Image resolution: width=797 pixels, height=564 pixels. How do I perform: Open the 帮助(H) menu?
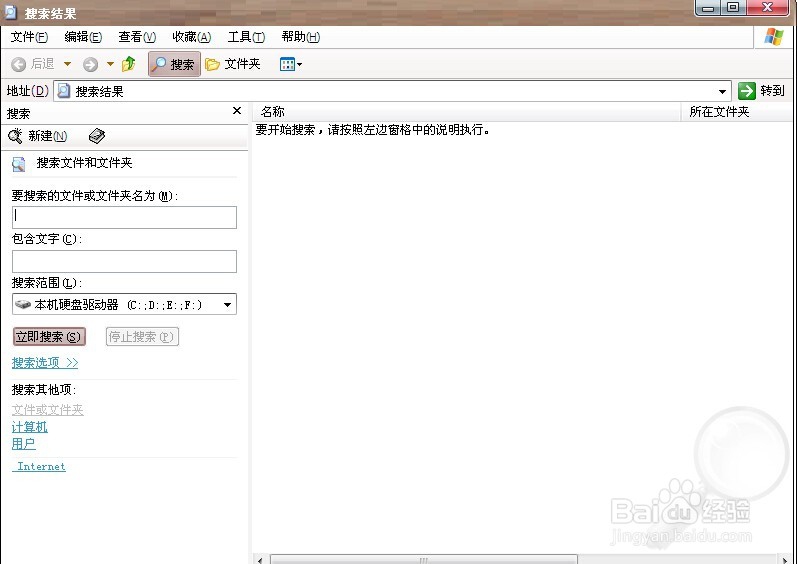[x=300, y=37]
